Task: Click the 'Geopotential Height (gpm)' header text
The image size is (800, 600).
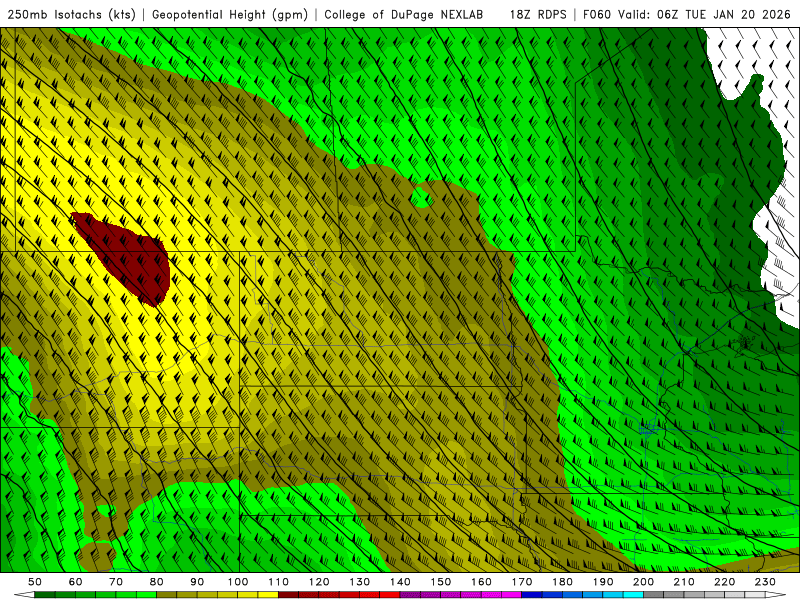Action: (230, 14)
